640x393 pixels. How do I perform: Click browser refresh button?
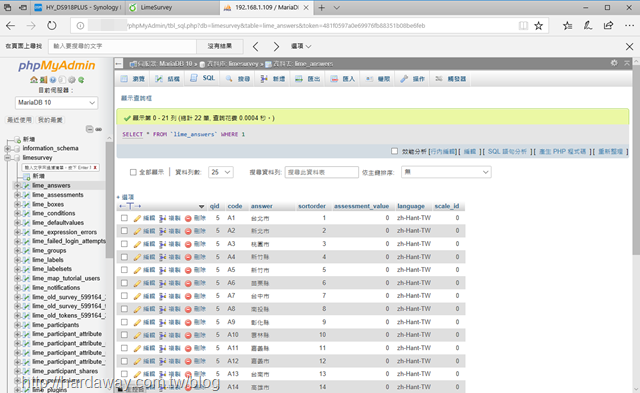point(51,25)
